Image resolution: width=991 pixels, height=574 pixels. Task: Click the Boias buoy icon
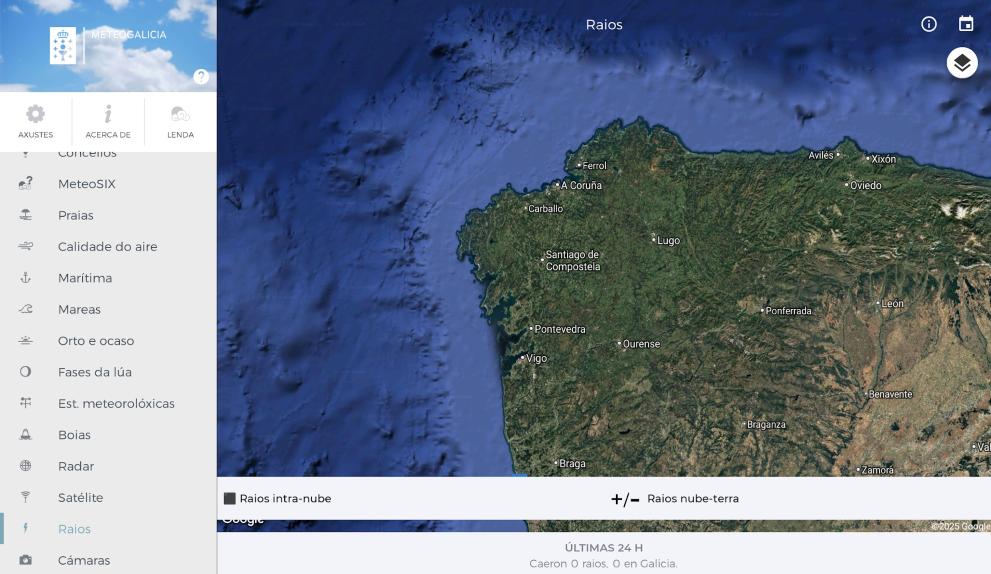click(x=25, y=434)
